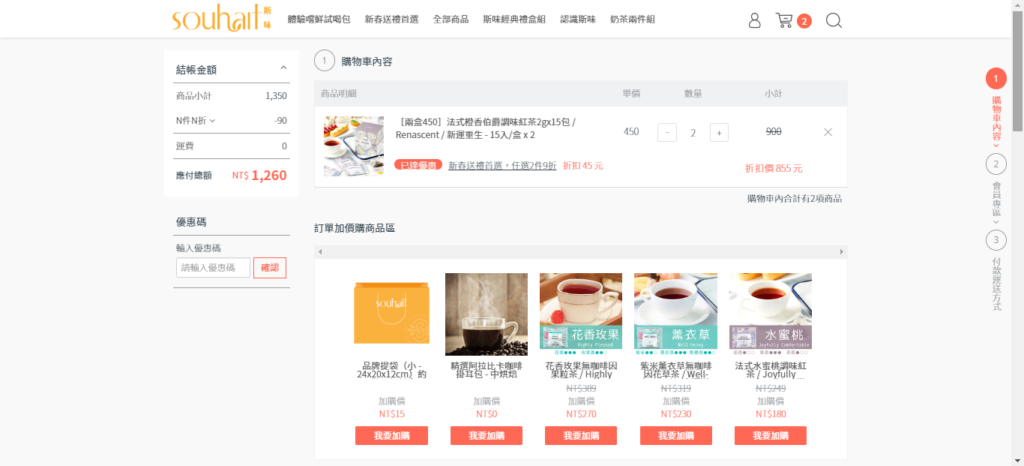The width and height of the screenshot is (1024, 466).
Task: Jump to step 2 會員專區 side marker
Action: 996,164
